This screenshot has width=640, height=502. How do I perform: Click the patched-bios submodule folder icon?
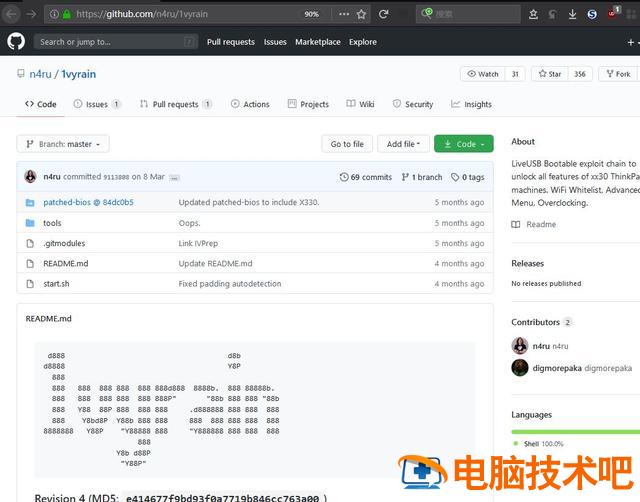30,202
